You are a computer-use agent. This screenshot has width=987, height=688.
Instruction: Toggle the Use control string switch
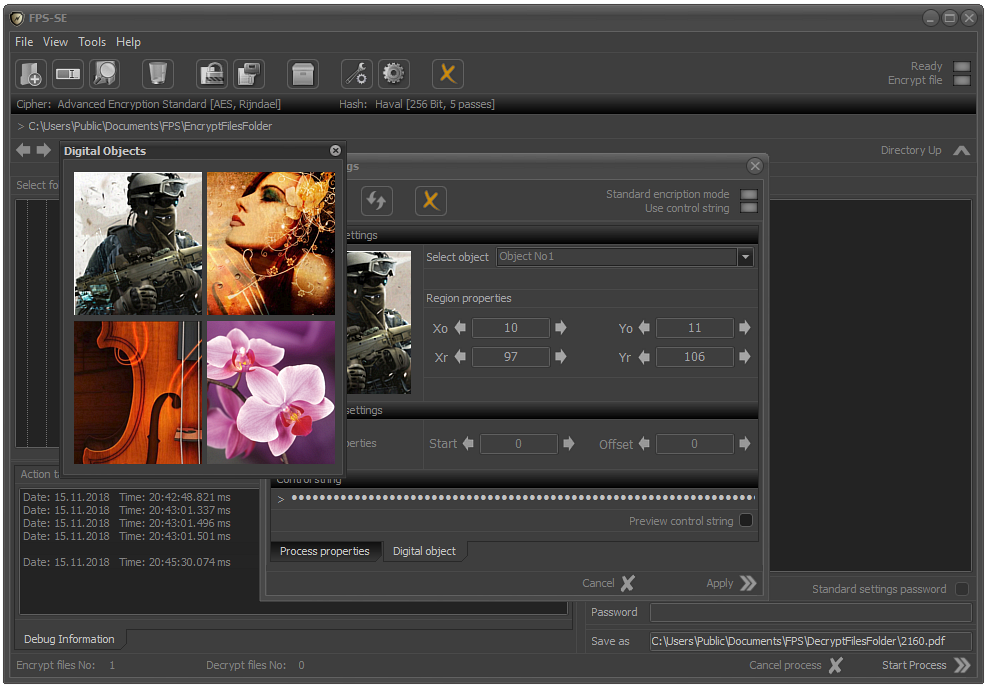pyautogui.click(x=748, y=208)
